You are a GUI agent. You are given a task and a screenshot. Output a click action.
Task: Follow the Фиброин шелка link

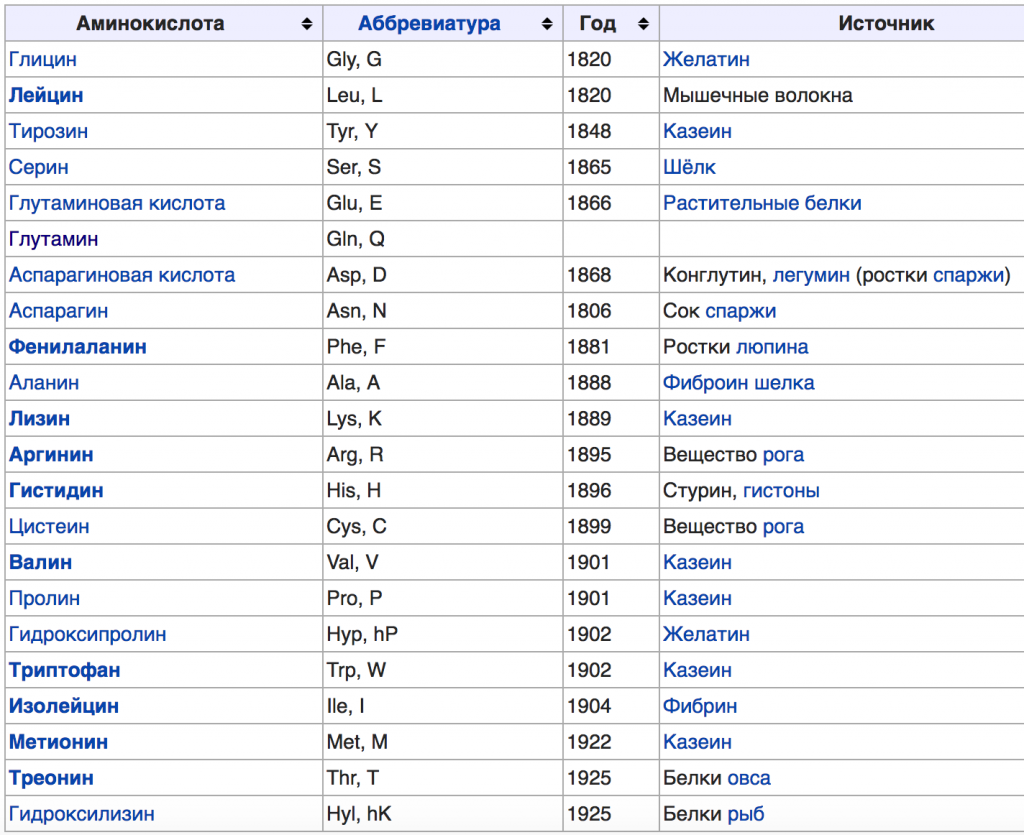coord(739,383)
